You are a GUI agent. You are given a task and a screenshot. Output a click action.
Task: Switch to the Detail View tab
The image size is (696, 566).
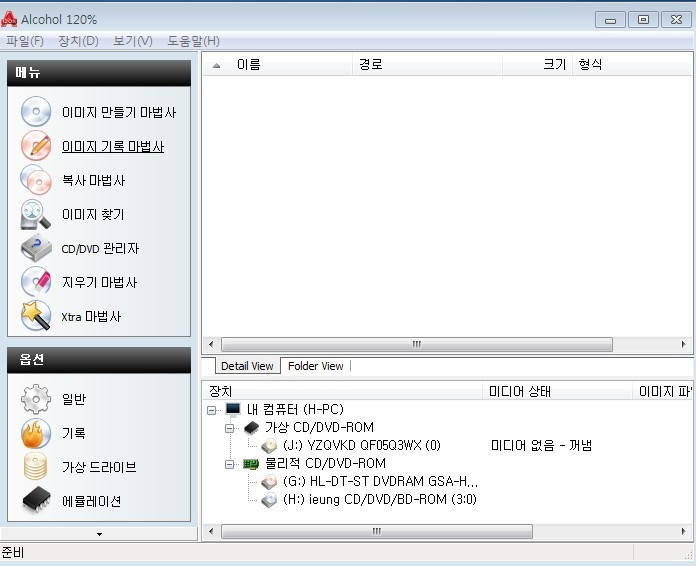click(x=247, y=366)
